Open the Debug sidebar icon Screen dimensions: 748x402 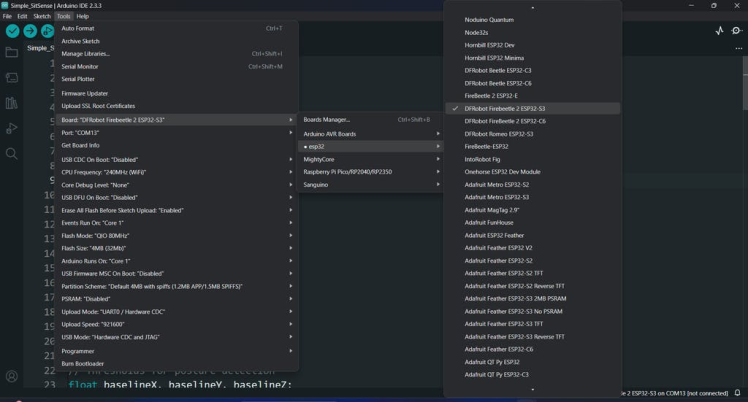12,128
